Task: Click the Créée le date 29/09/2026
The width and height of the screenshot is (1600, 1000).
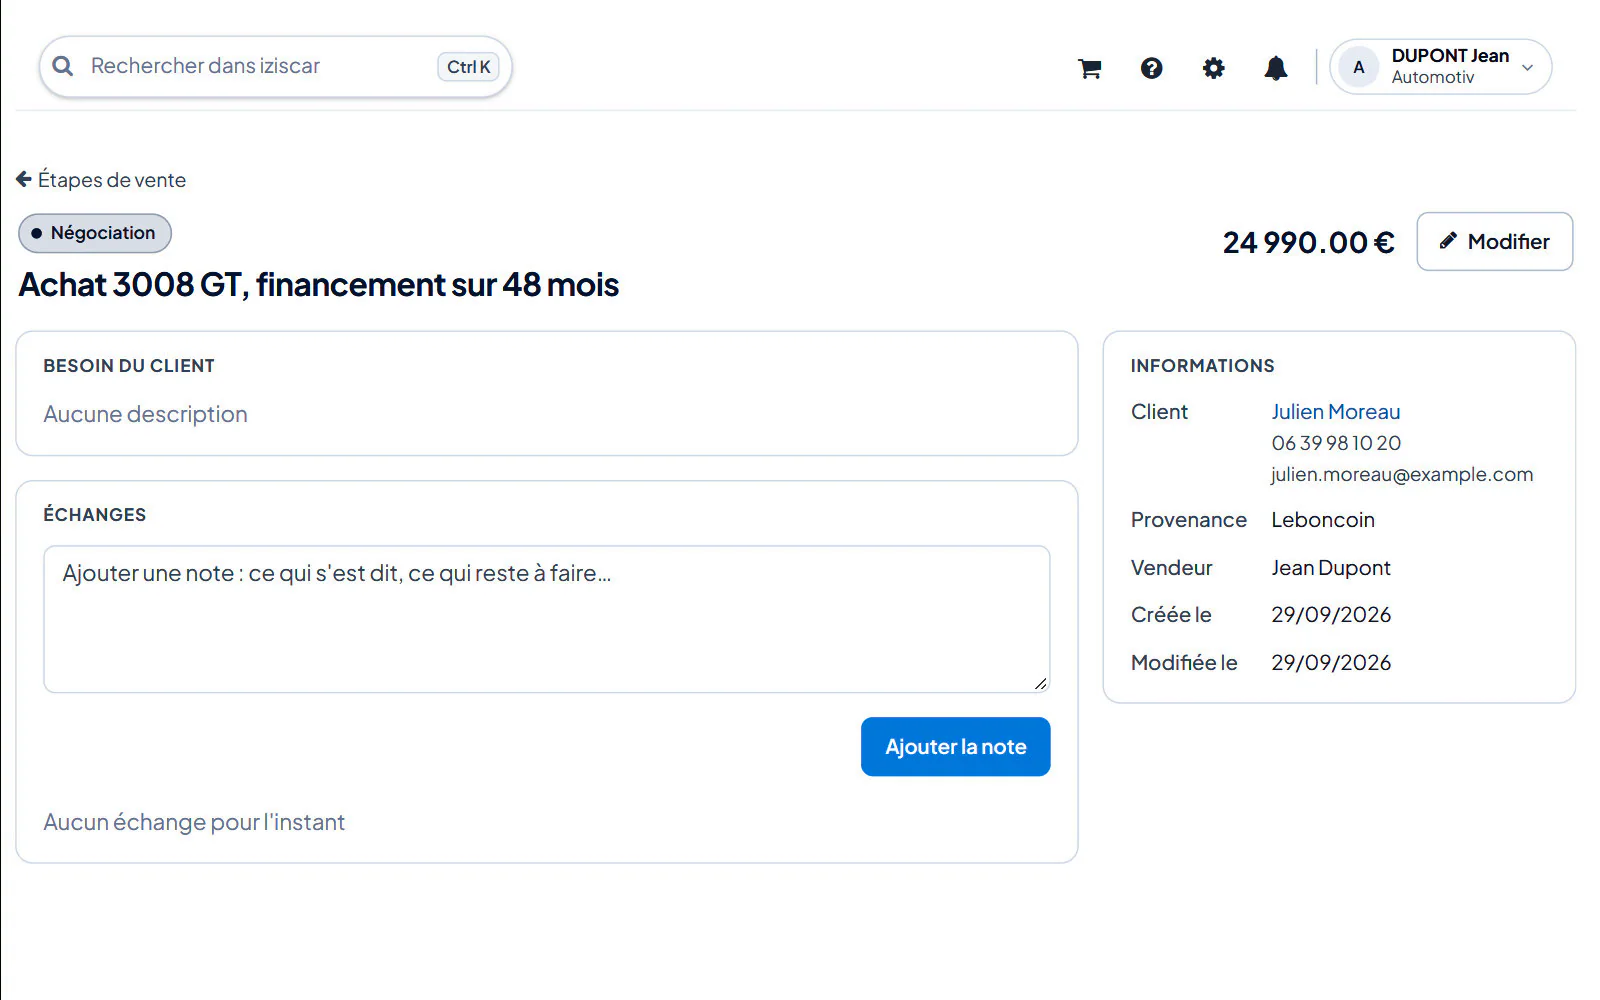Action: coord(1331,615)
